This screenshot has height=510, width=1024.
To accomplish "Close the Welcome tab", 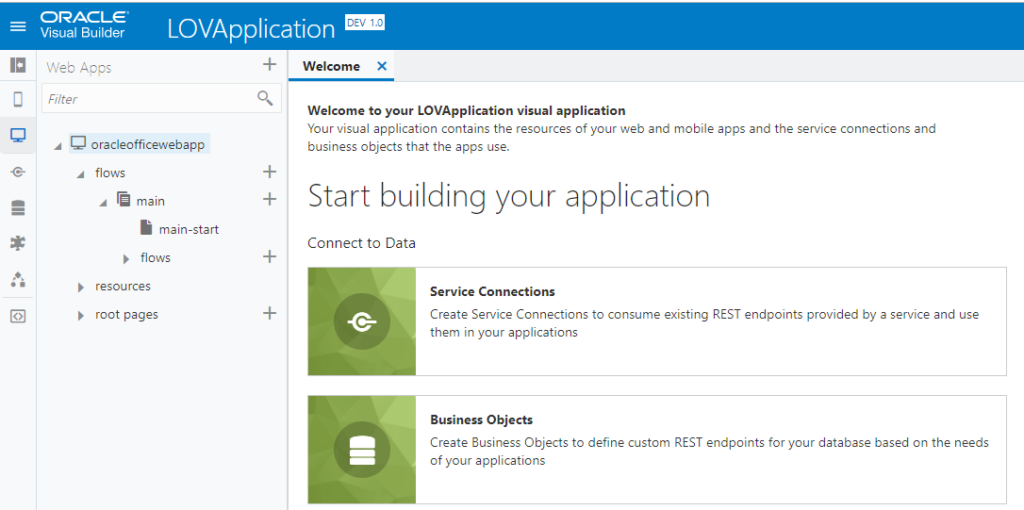I will 381,66.
